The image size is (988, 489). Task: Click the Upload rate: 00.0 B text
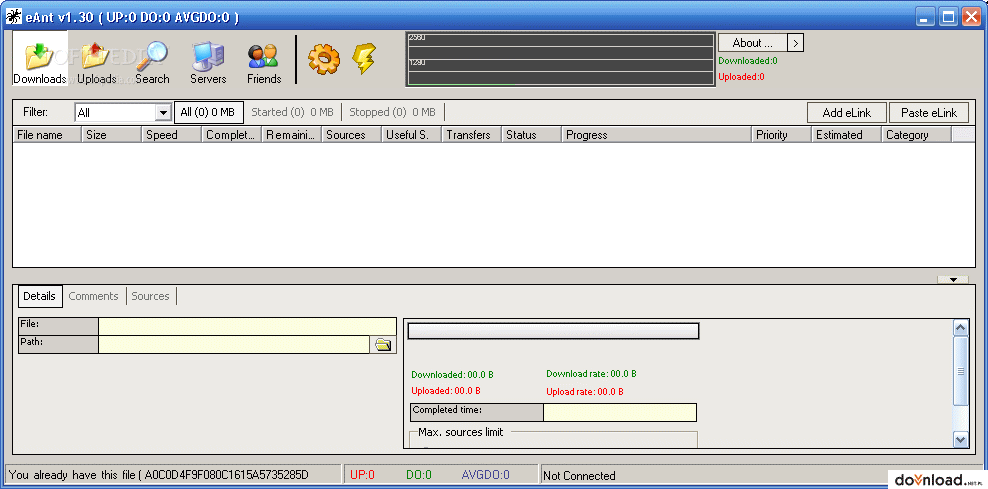585,392
